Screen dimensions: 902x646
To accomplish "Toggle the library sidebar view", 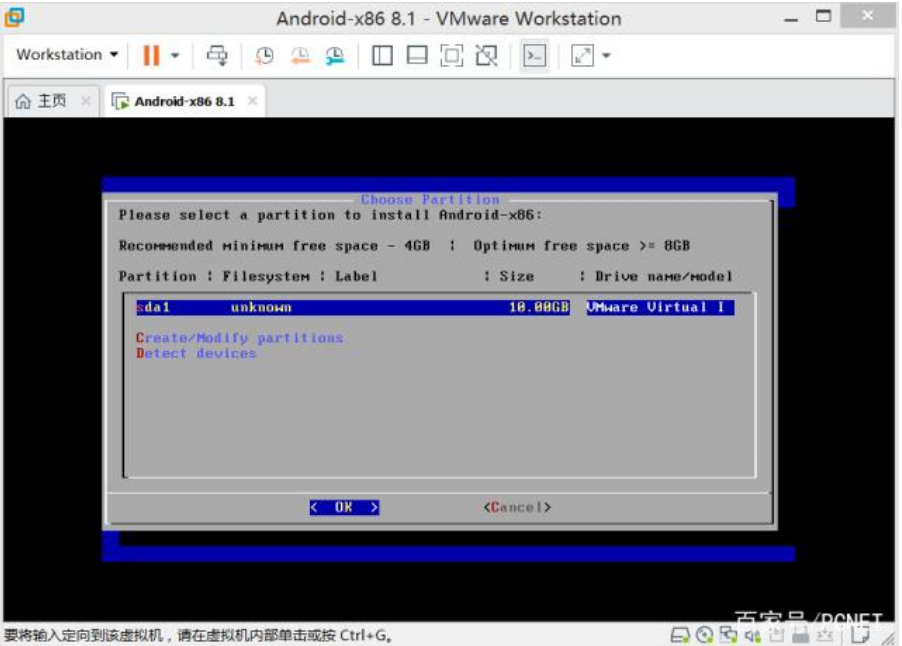I will tap(382, 55).
